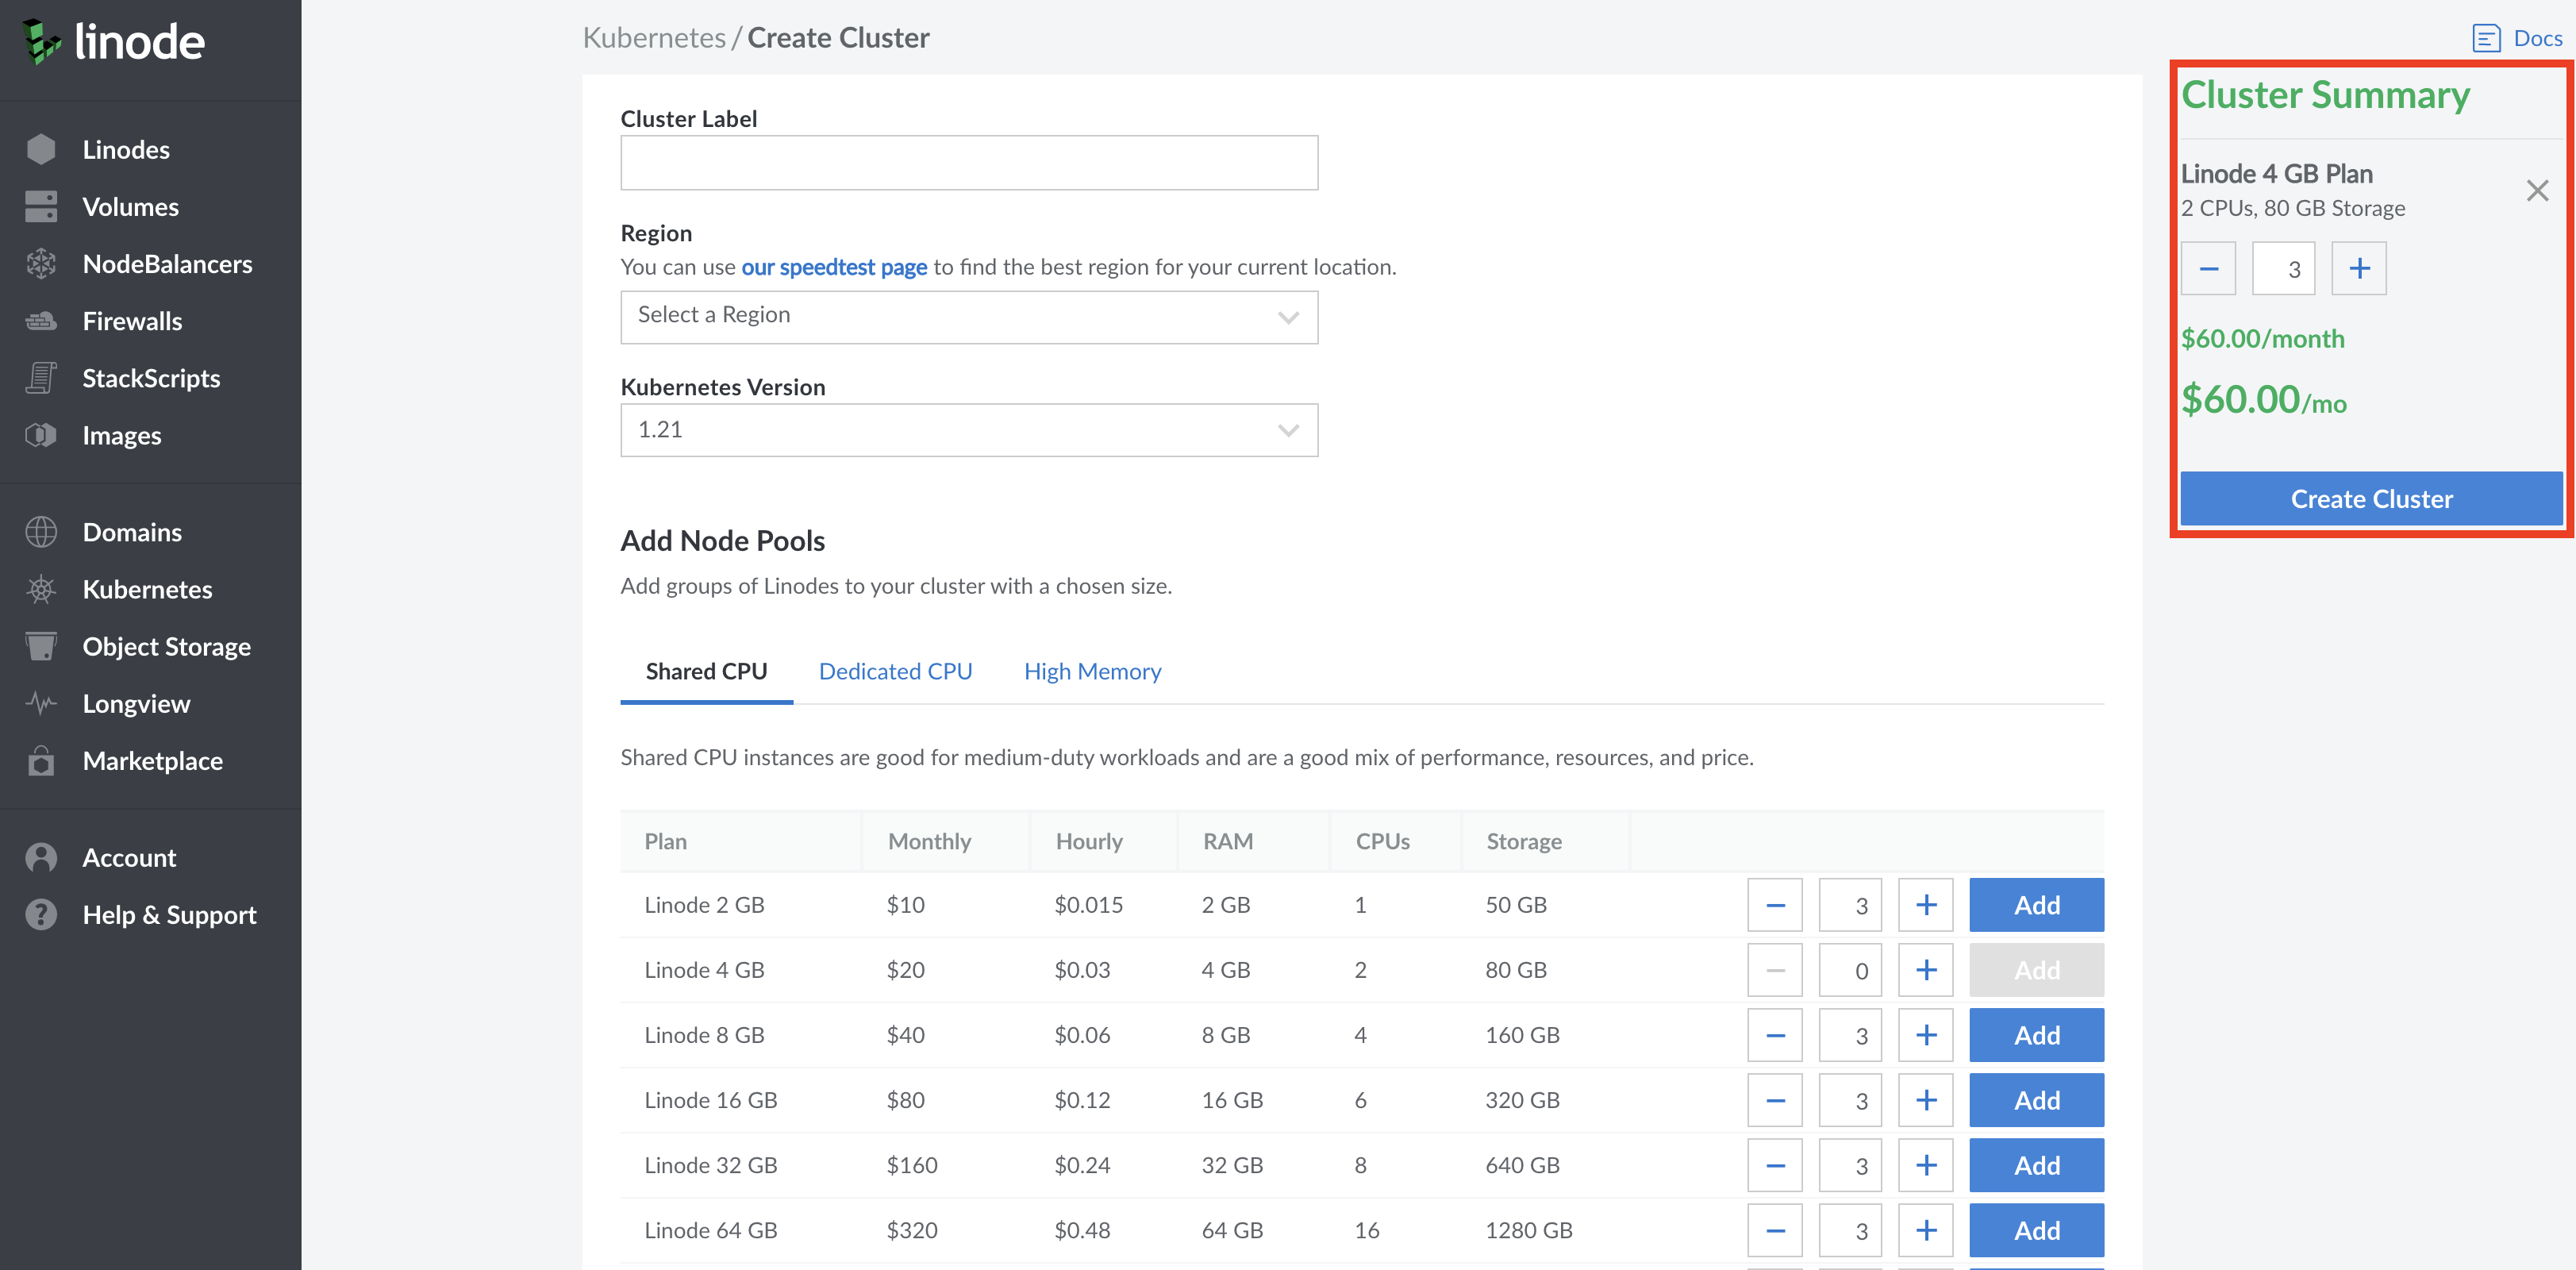Increase Linode 4 GB summary node count
Viewport: 2576px width, 1270px height.
[x=2359, y=269]
